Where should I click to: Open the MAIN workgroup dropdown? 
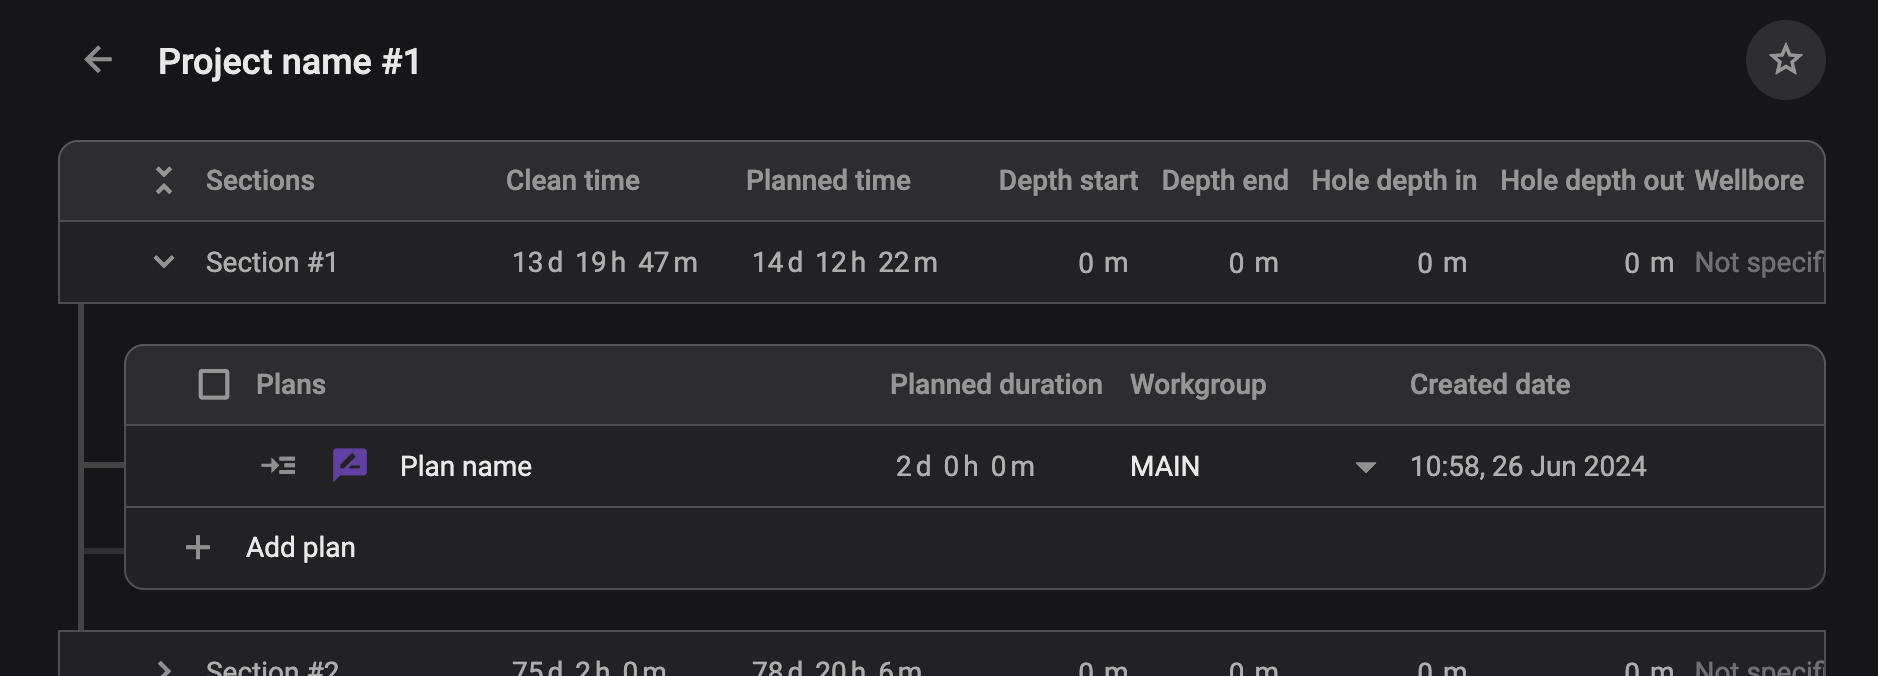point(1364,466)
